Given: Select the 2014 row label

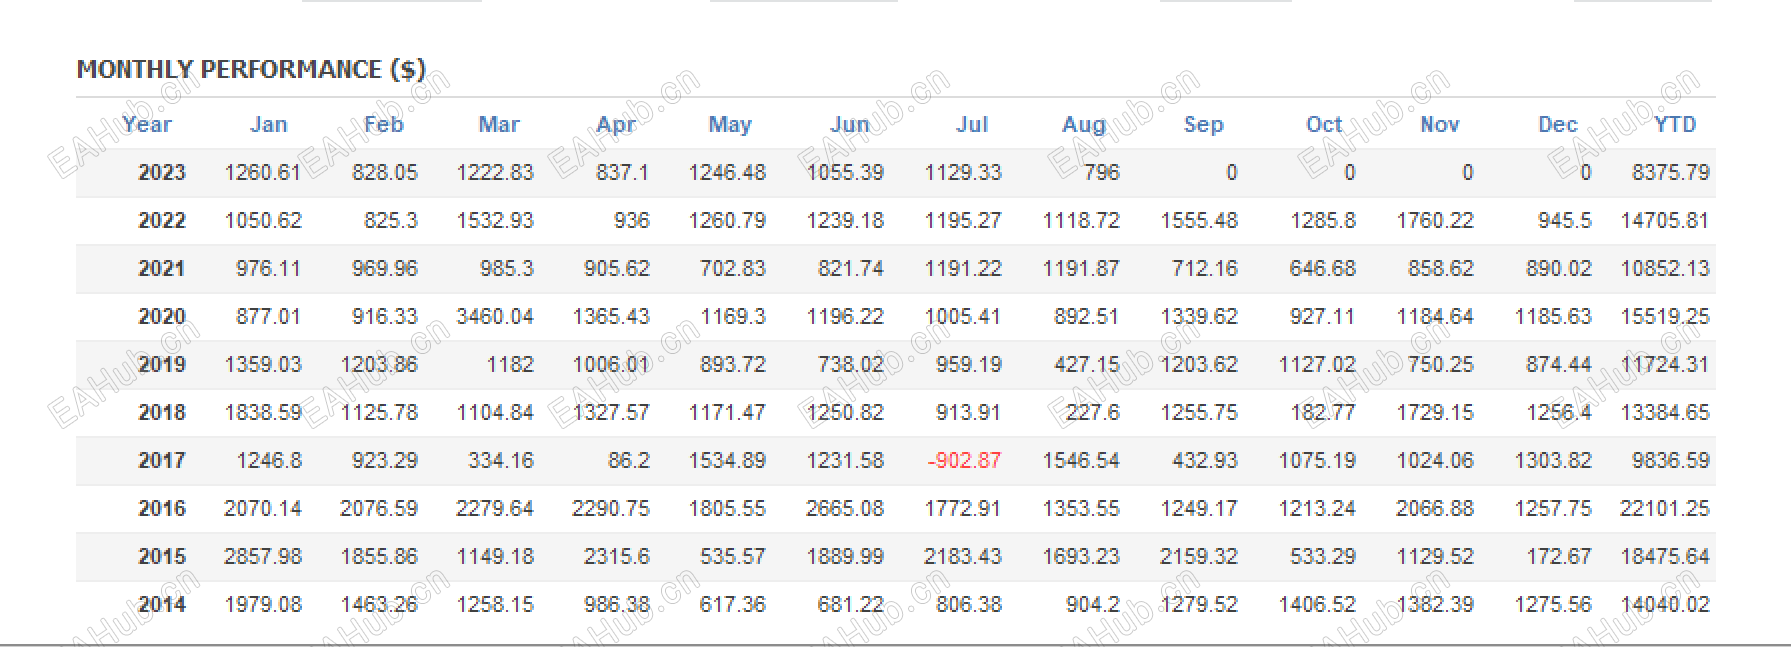Looking at the screenshot, I should click(x=162, y=604).
